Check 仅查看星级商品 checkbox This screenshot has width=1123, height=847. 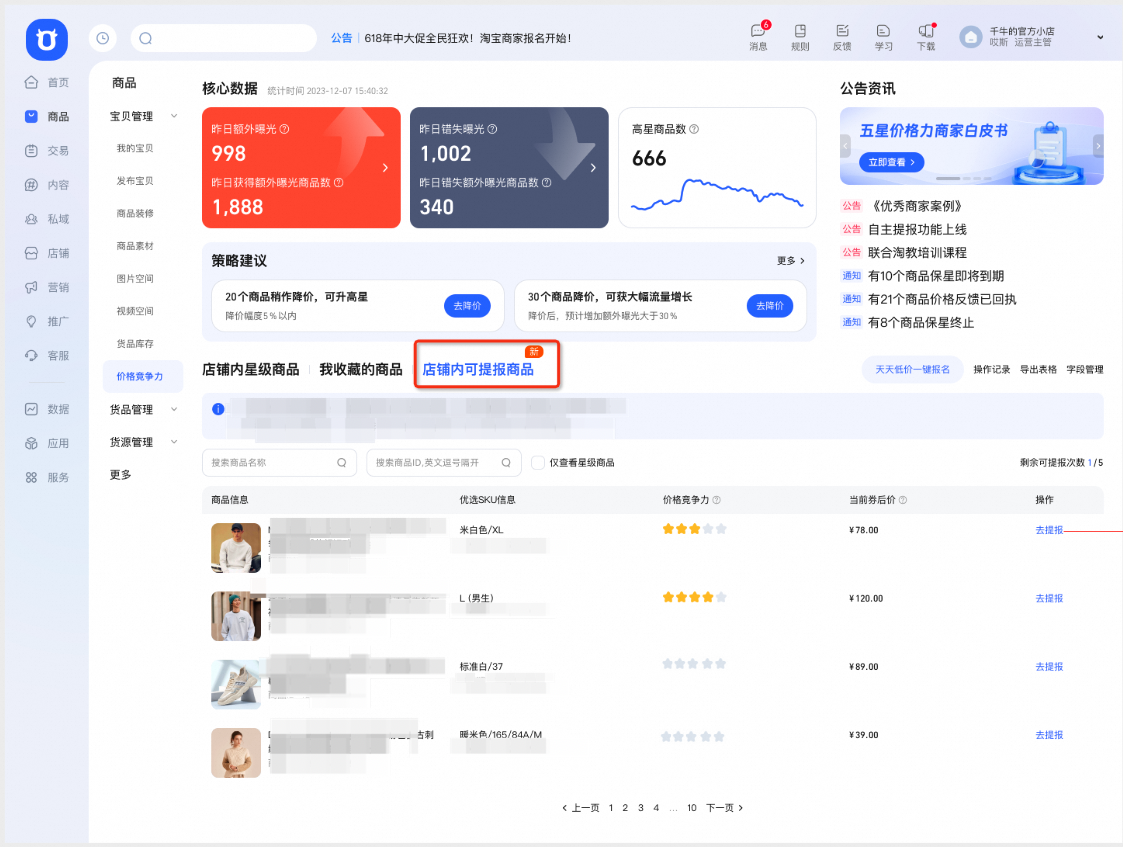[537, 463]
